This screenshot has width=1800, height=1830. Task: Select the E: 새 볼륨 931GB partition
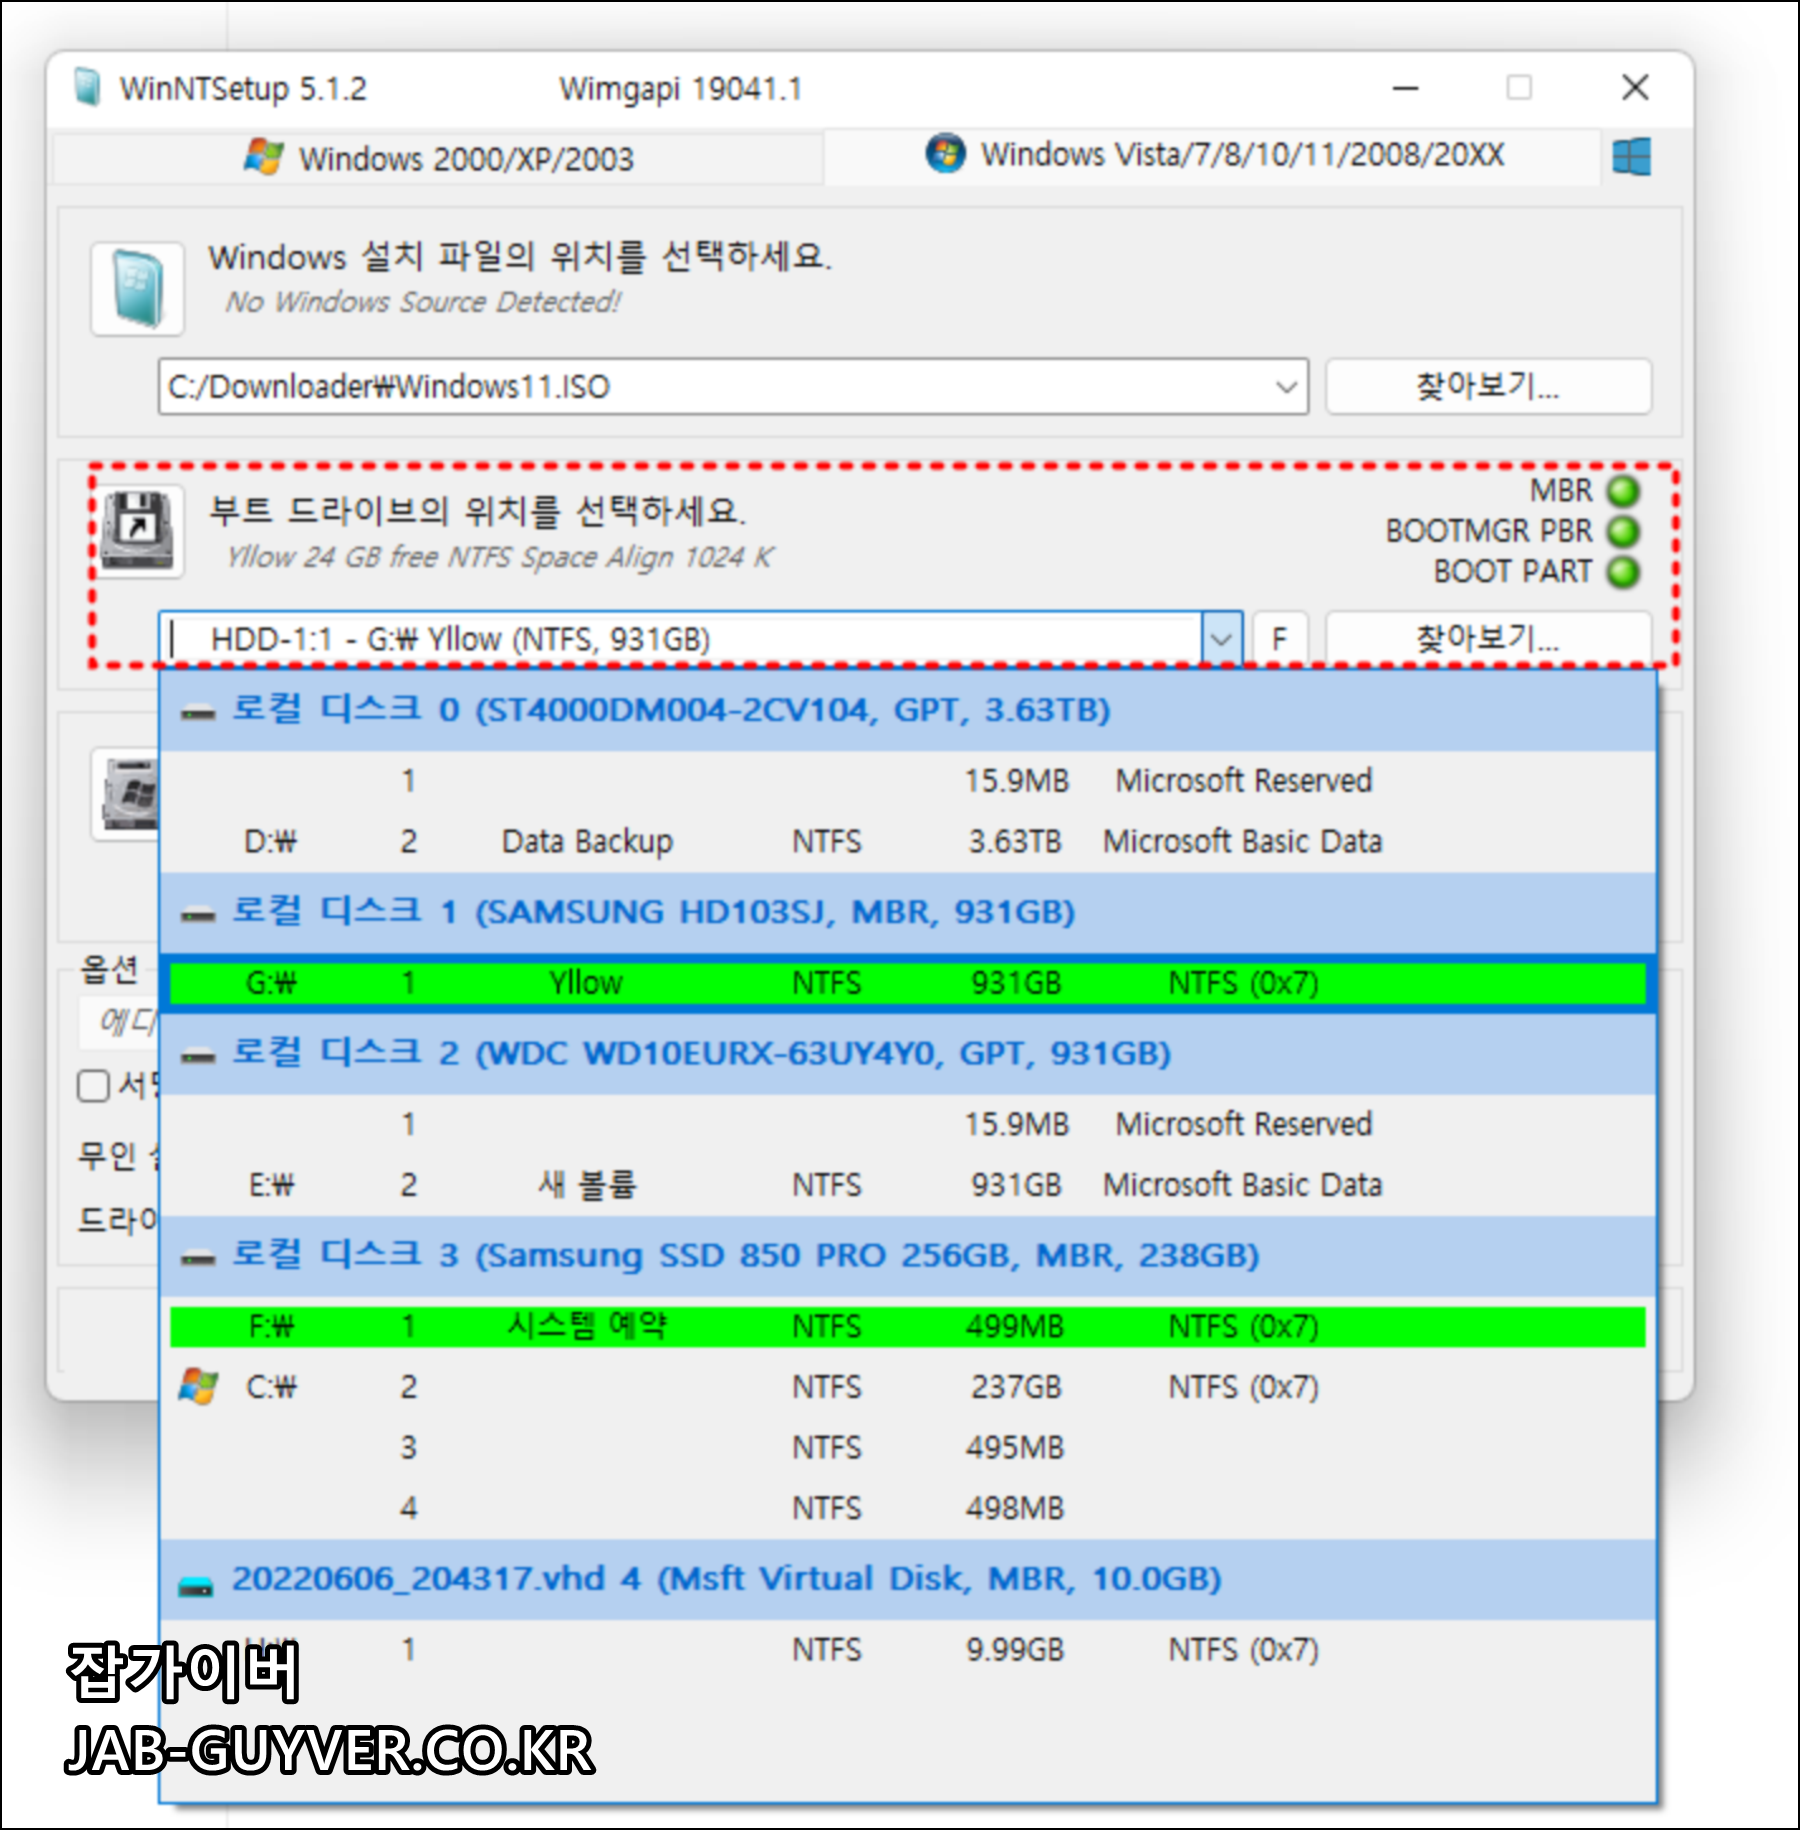click(x=907, y=1185)
